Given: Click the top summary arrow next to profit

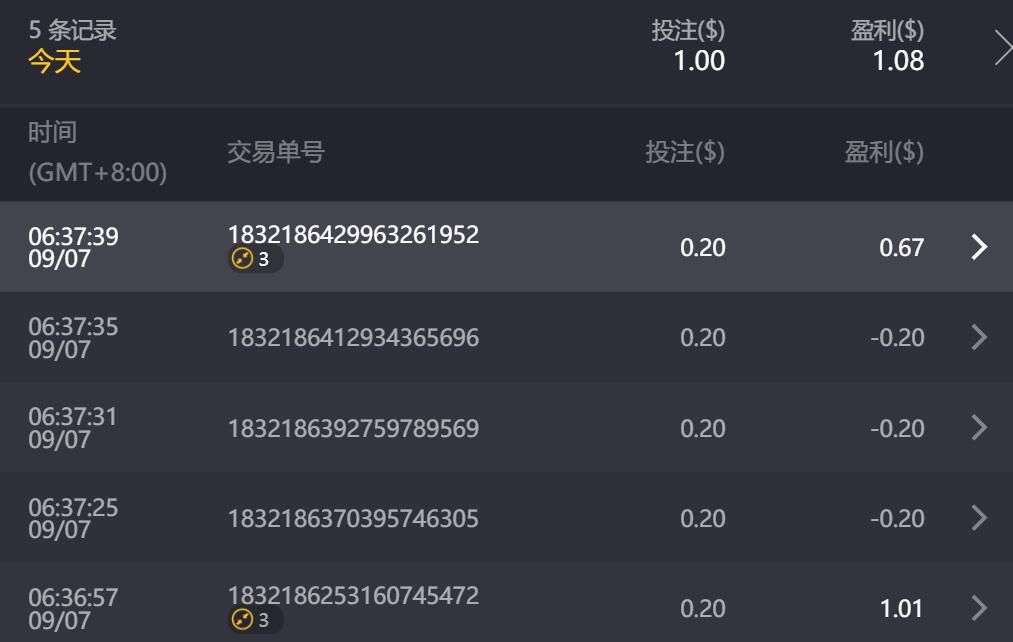Looking at the screenshot, I should click(1002, 47).
